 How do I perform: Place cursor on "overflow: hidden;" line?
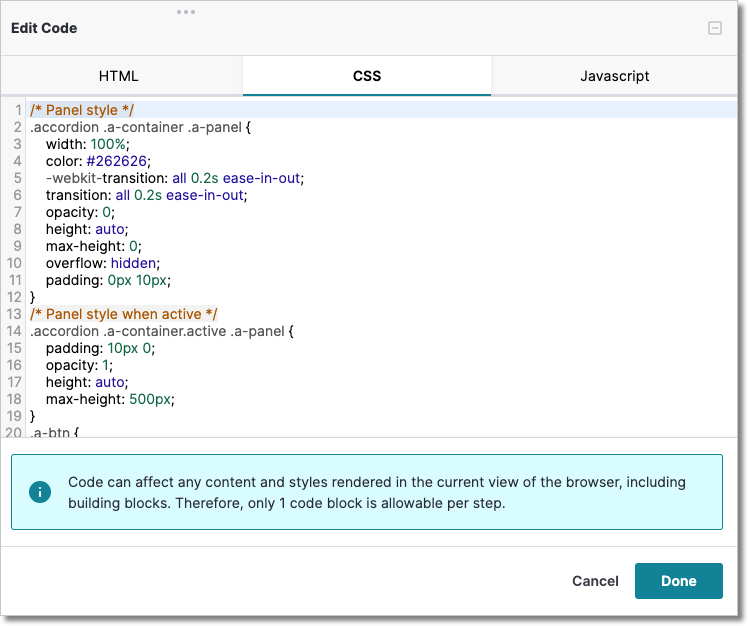[x=102, y=263]
